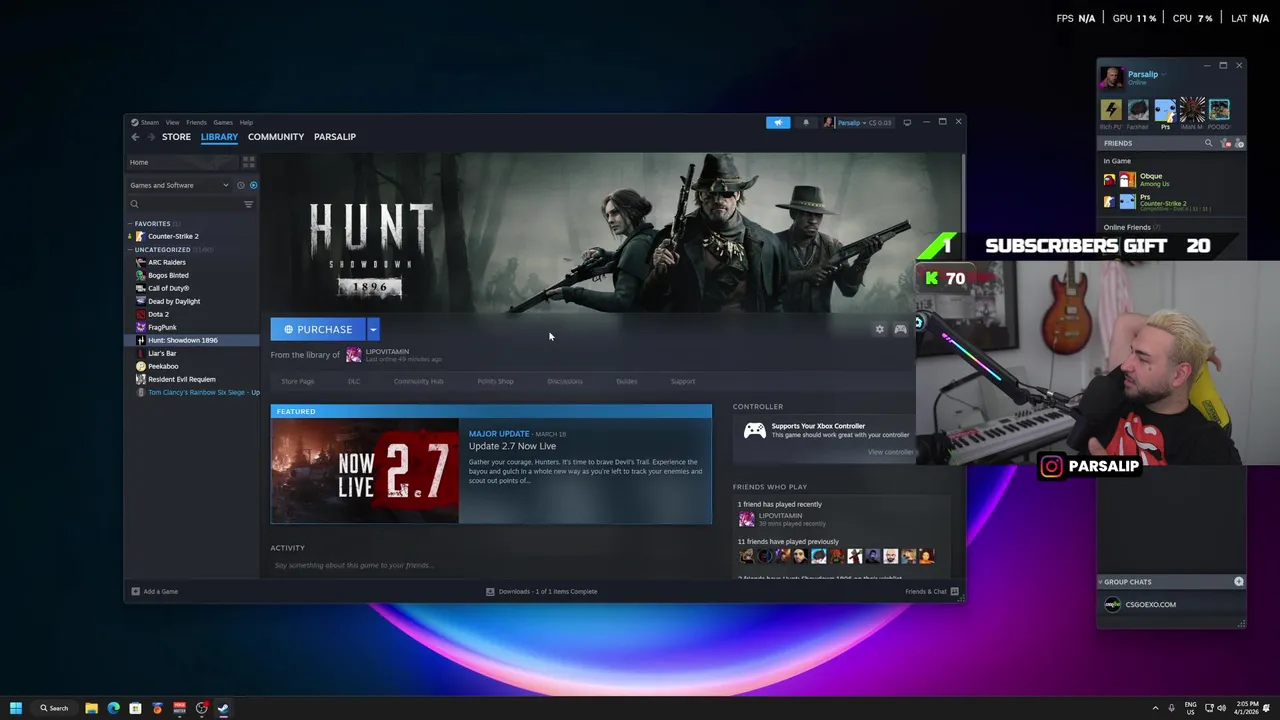Open the Games menu
The width and height of the screenshot is (1280, 720).
click(x=223, y=122)
